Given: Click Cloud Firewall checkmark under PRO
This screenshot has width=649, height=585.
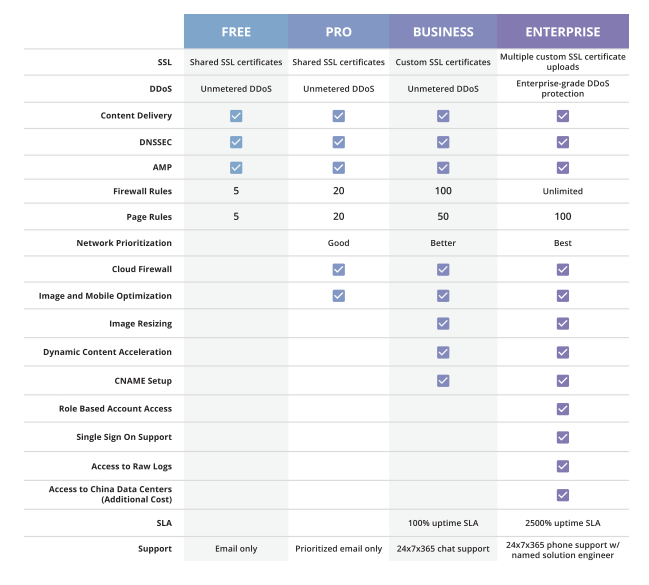Looking at the screenshot, I should [x=339, y=269].
